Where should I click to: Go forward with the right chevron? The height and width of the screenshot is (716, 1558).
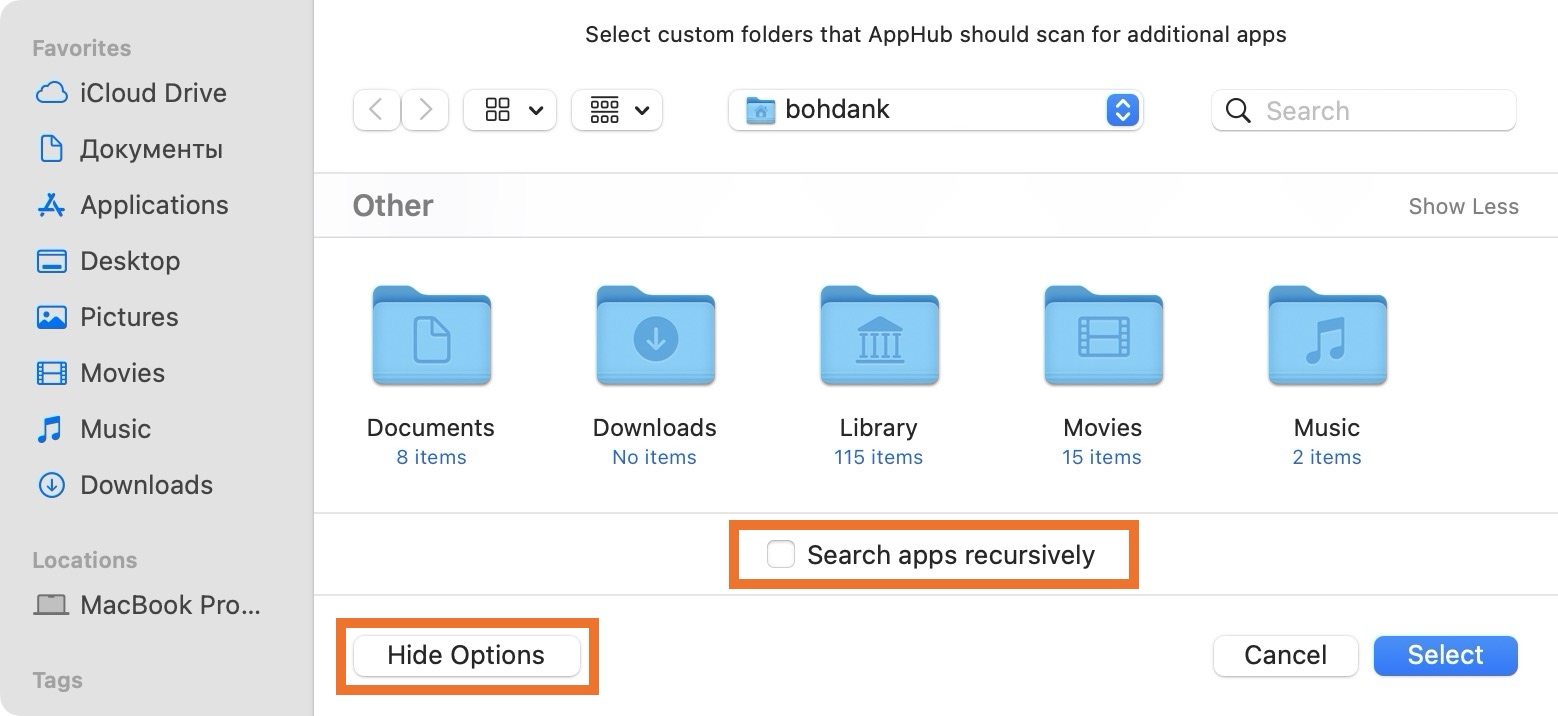click(x=425, y=110)
